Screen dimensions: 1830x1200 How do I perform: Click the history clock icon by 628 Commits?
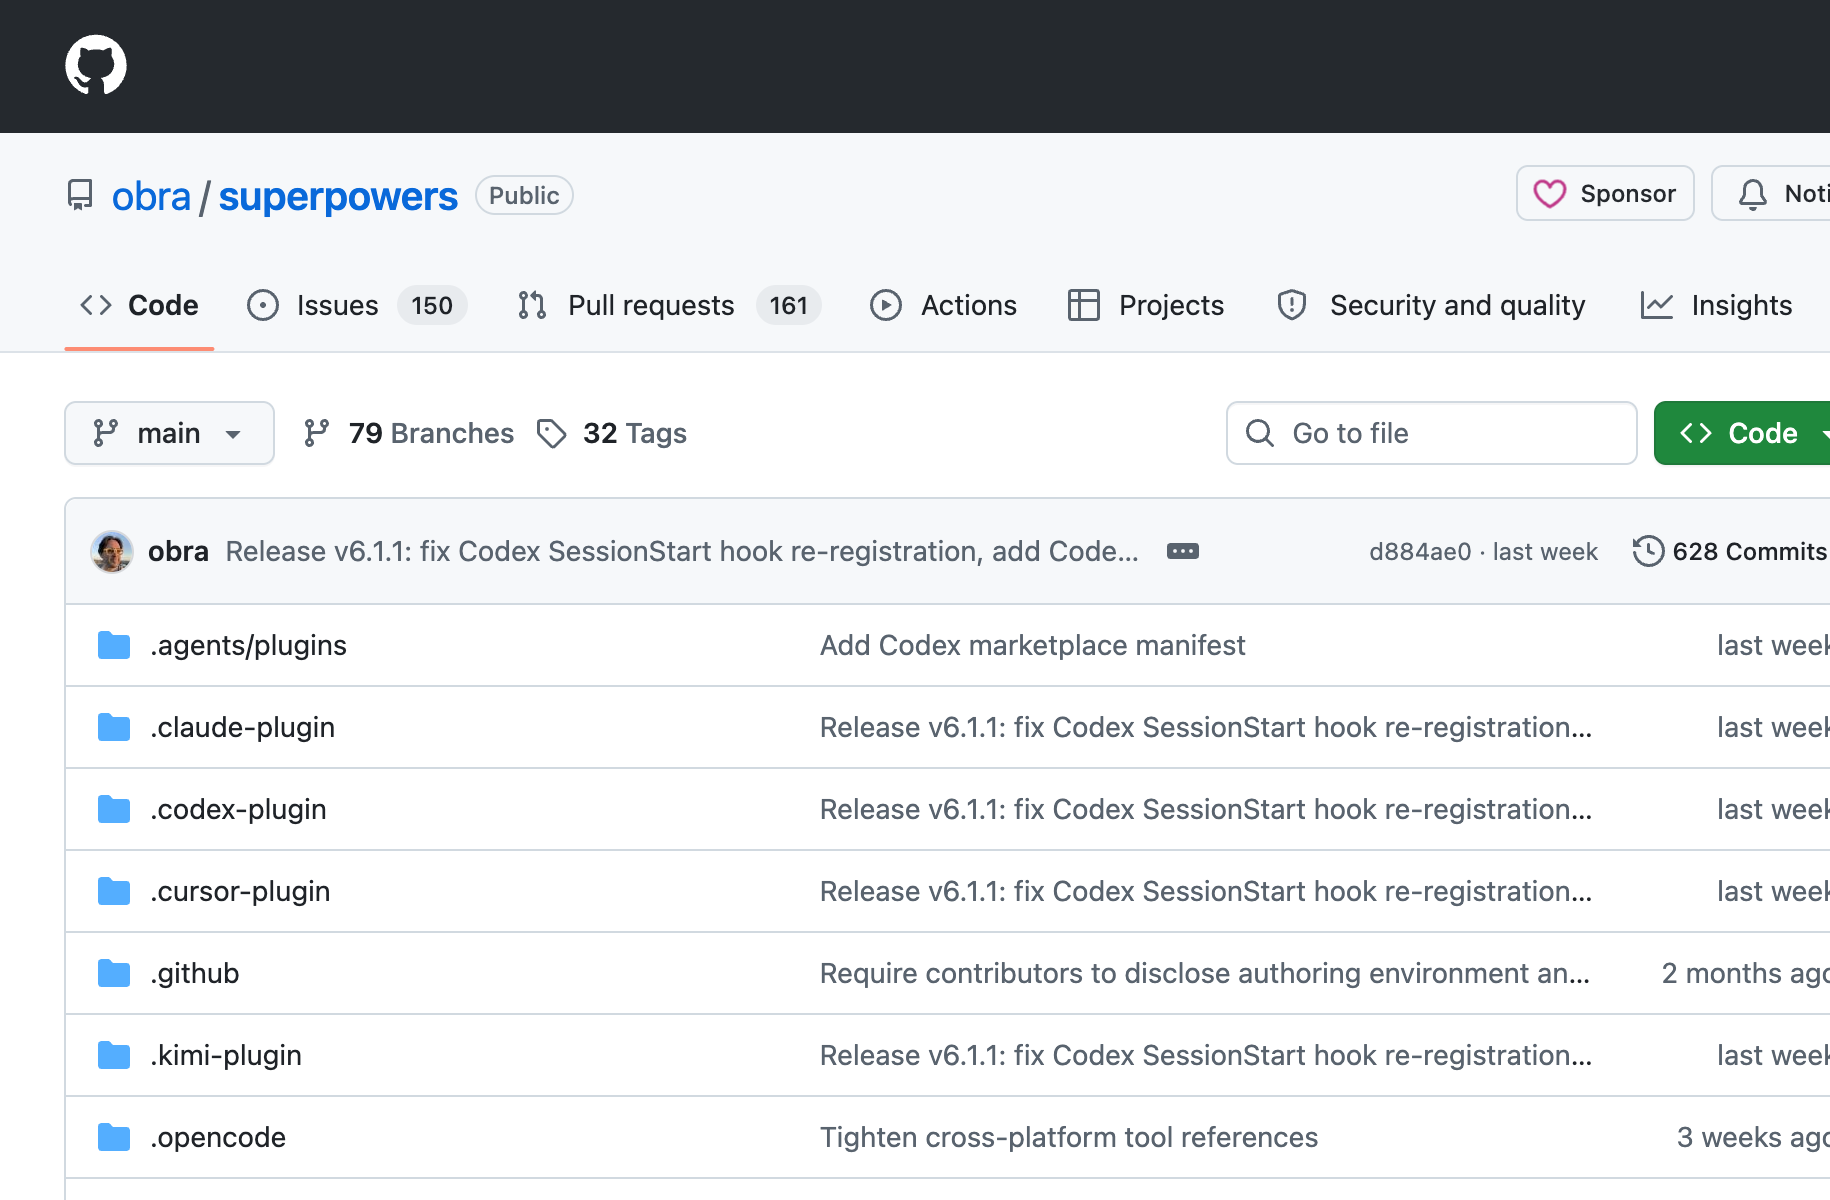[x=1648, y=551]
